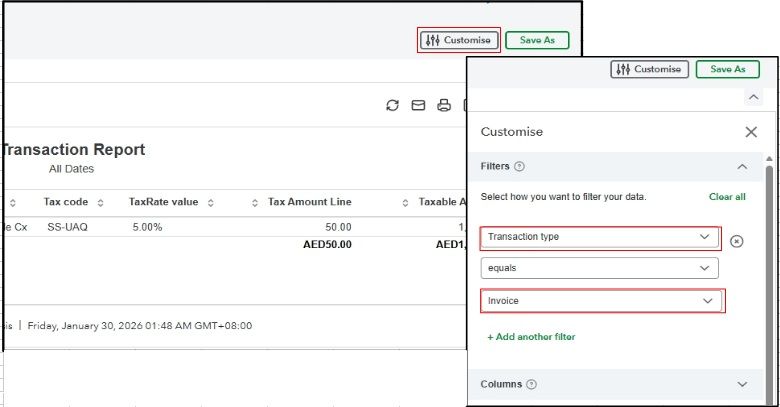780x407 pixels.
Task: Click the refresh report icon
Action: [393, 105]
